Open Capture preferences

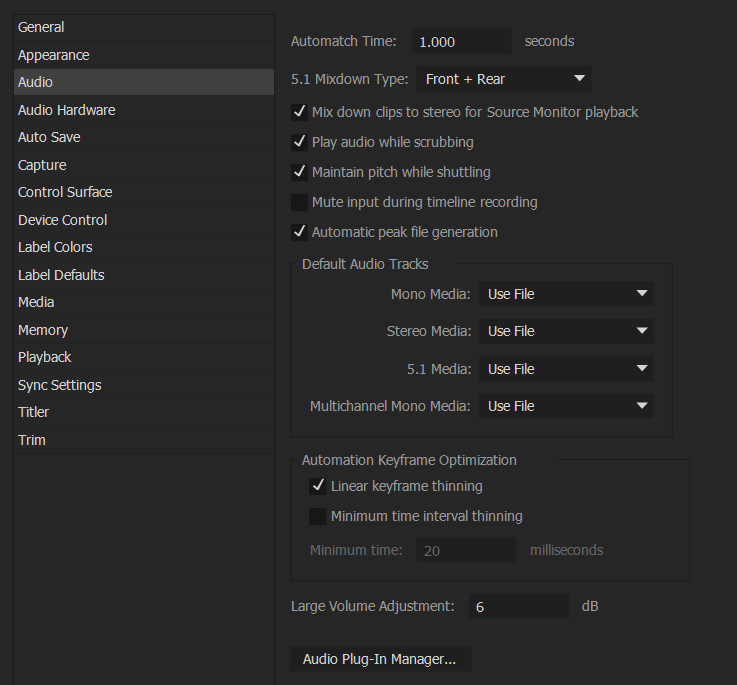[x=144, y=165]
